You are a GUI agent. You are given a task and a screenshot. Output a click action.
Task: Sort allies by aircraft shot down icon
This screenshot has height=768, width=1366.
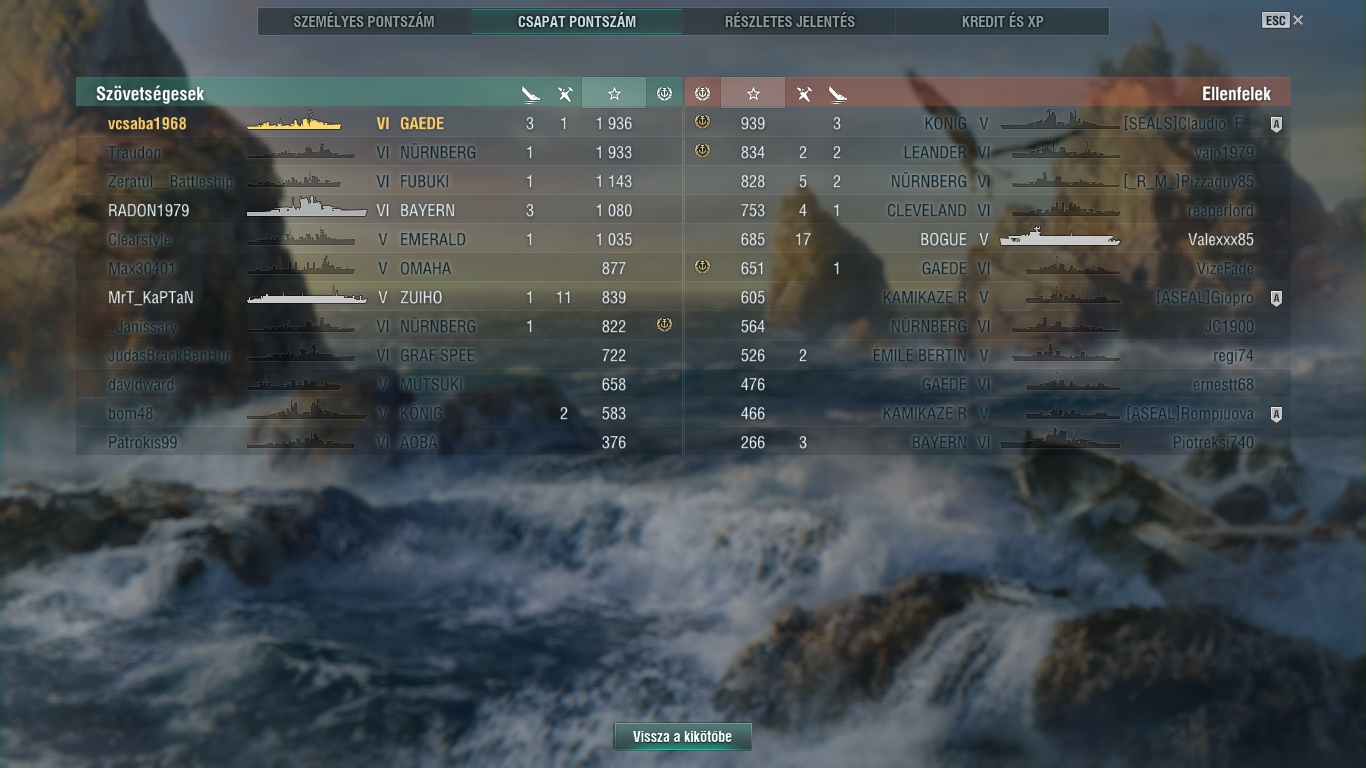click(x=565, y=94)
